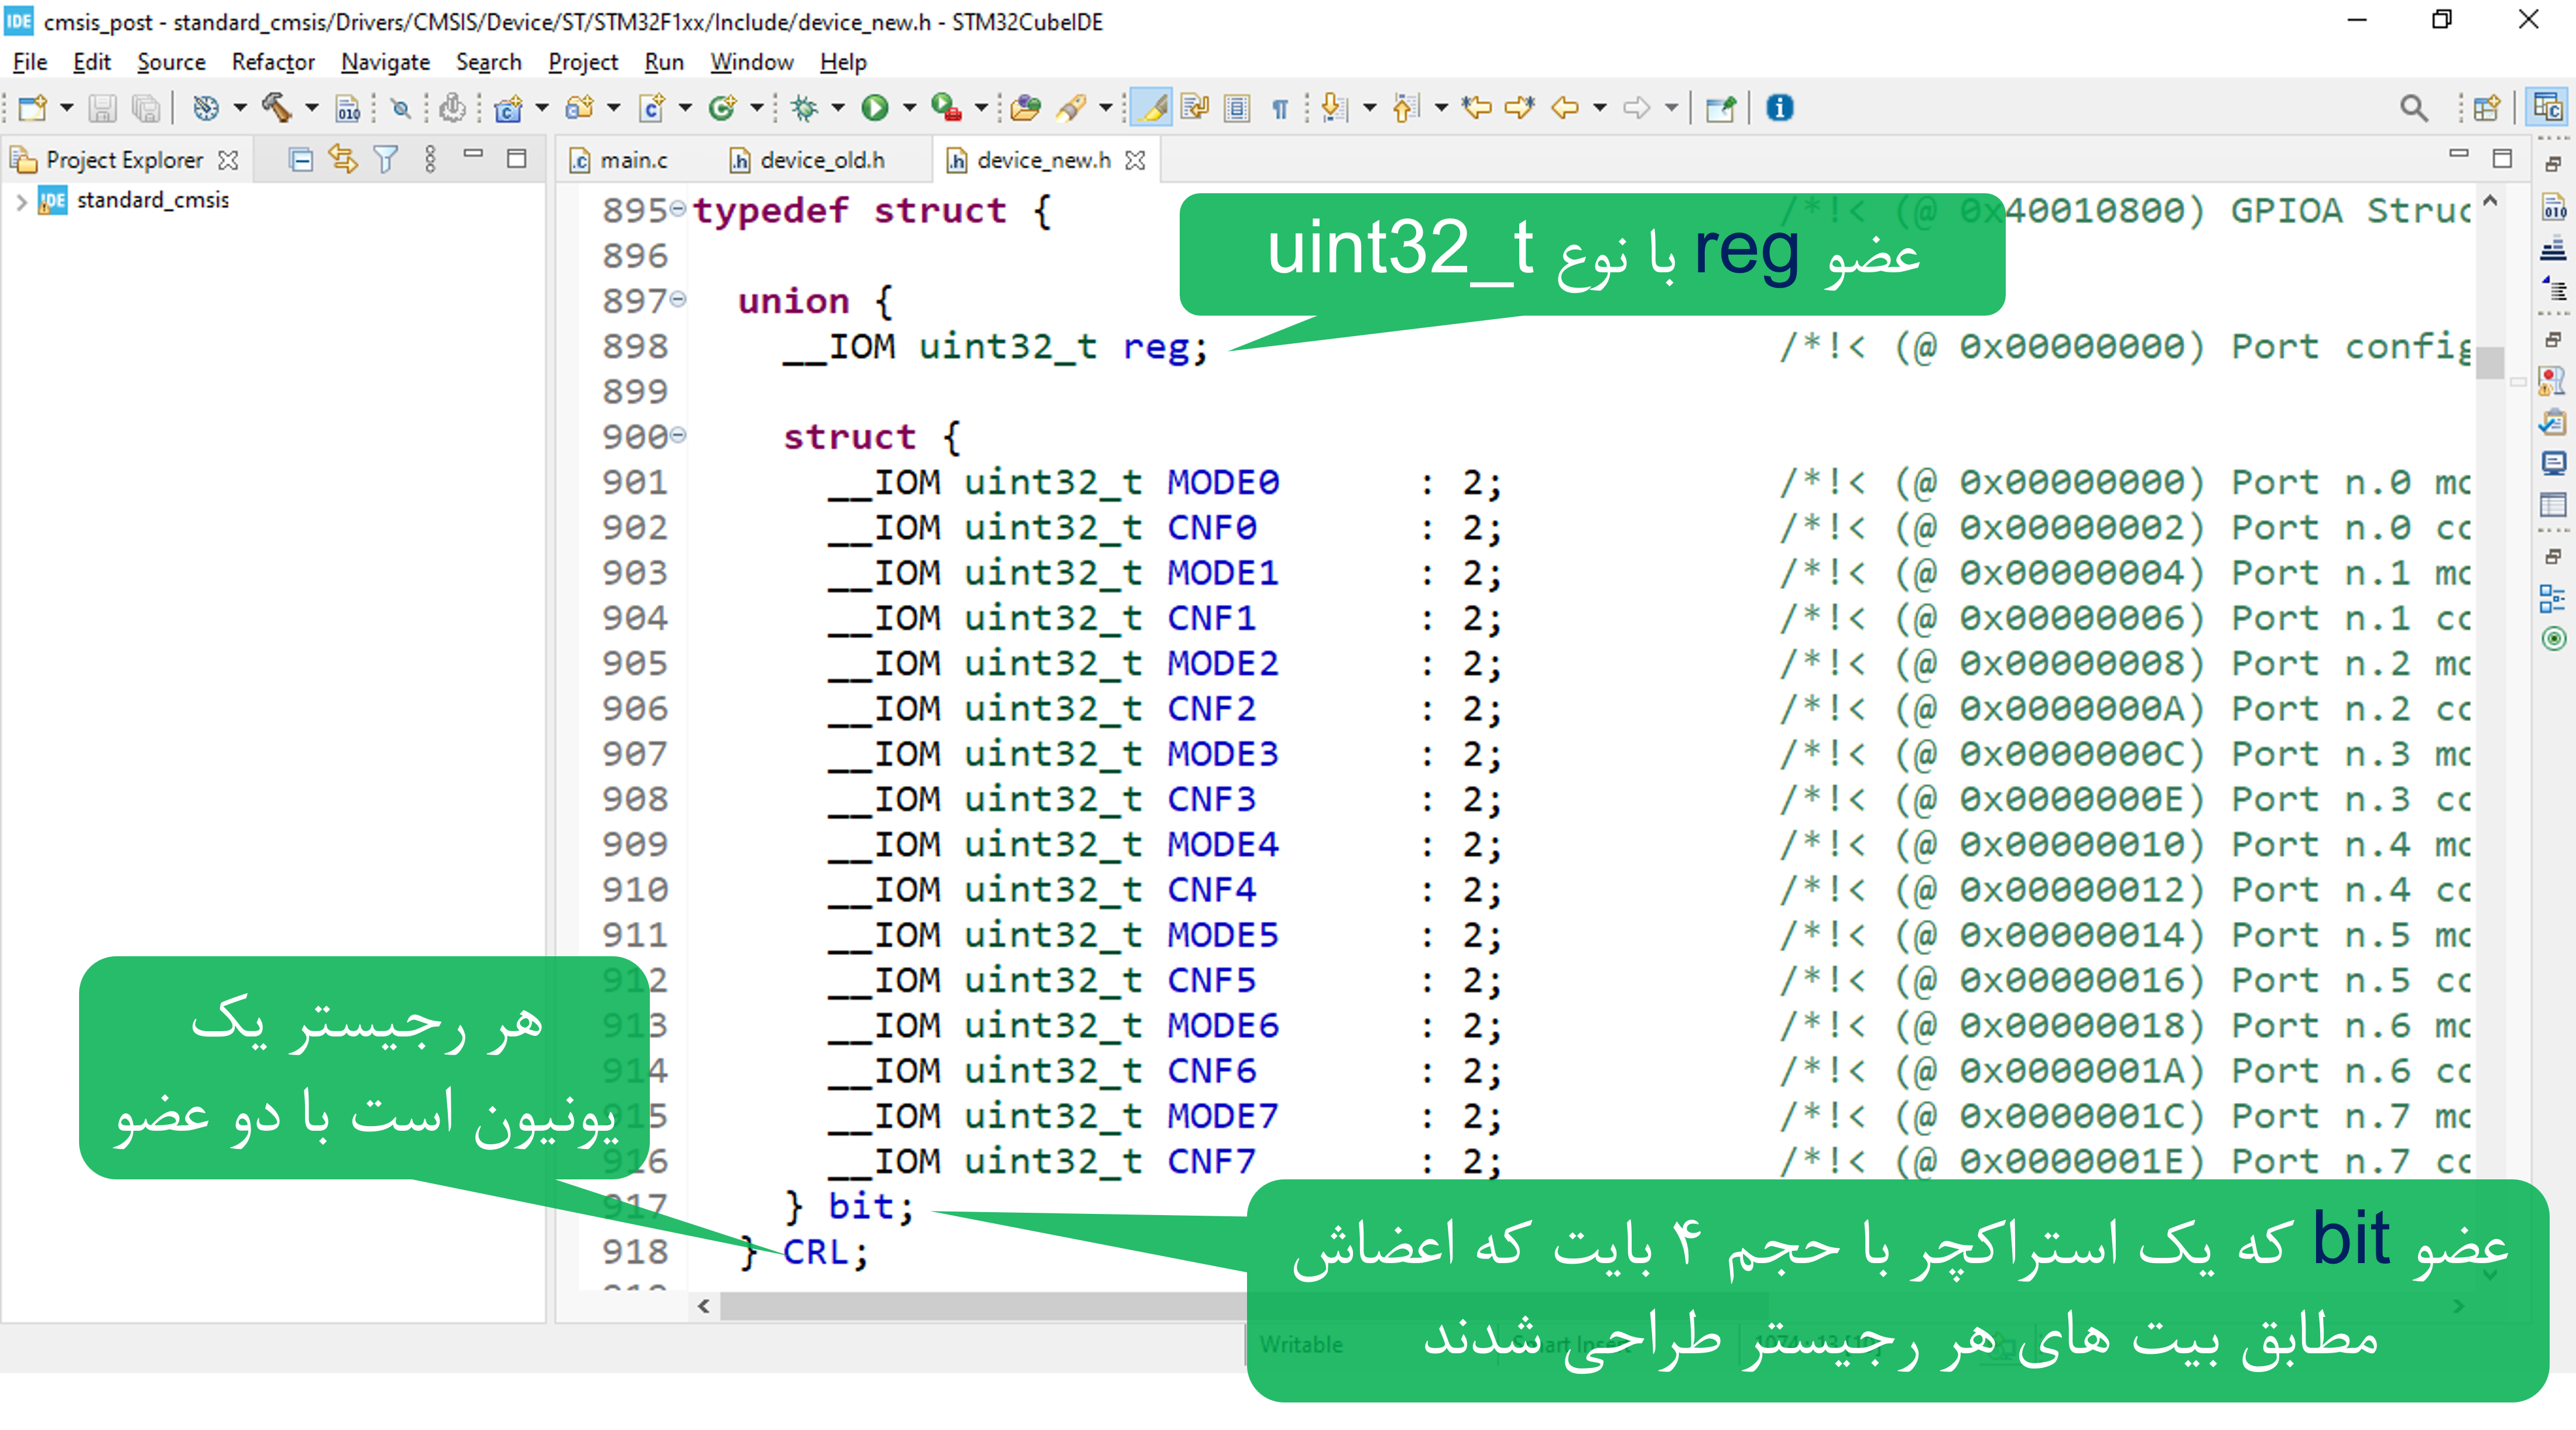Click the New C source file icon
This screenshot has height=1430, width=2576.
click(652, 108)
